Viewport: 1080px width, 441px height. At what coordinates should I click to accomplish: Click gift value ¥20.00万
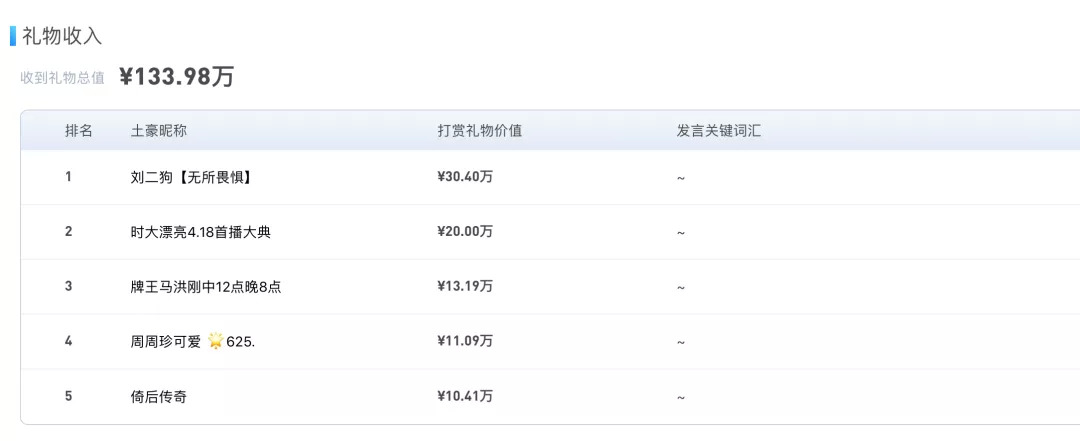pyautogui.click(x=465, y=232)
